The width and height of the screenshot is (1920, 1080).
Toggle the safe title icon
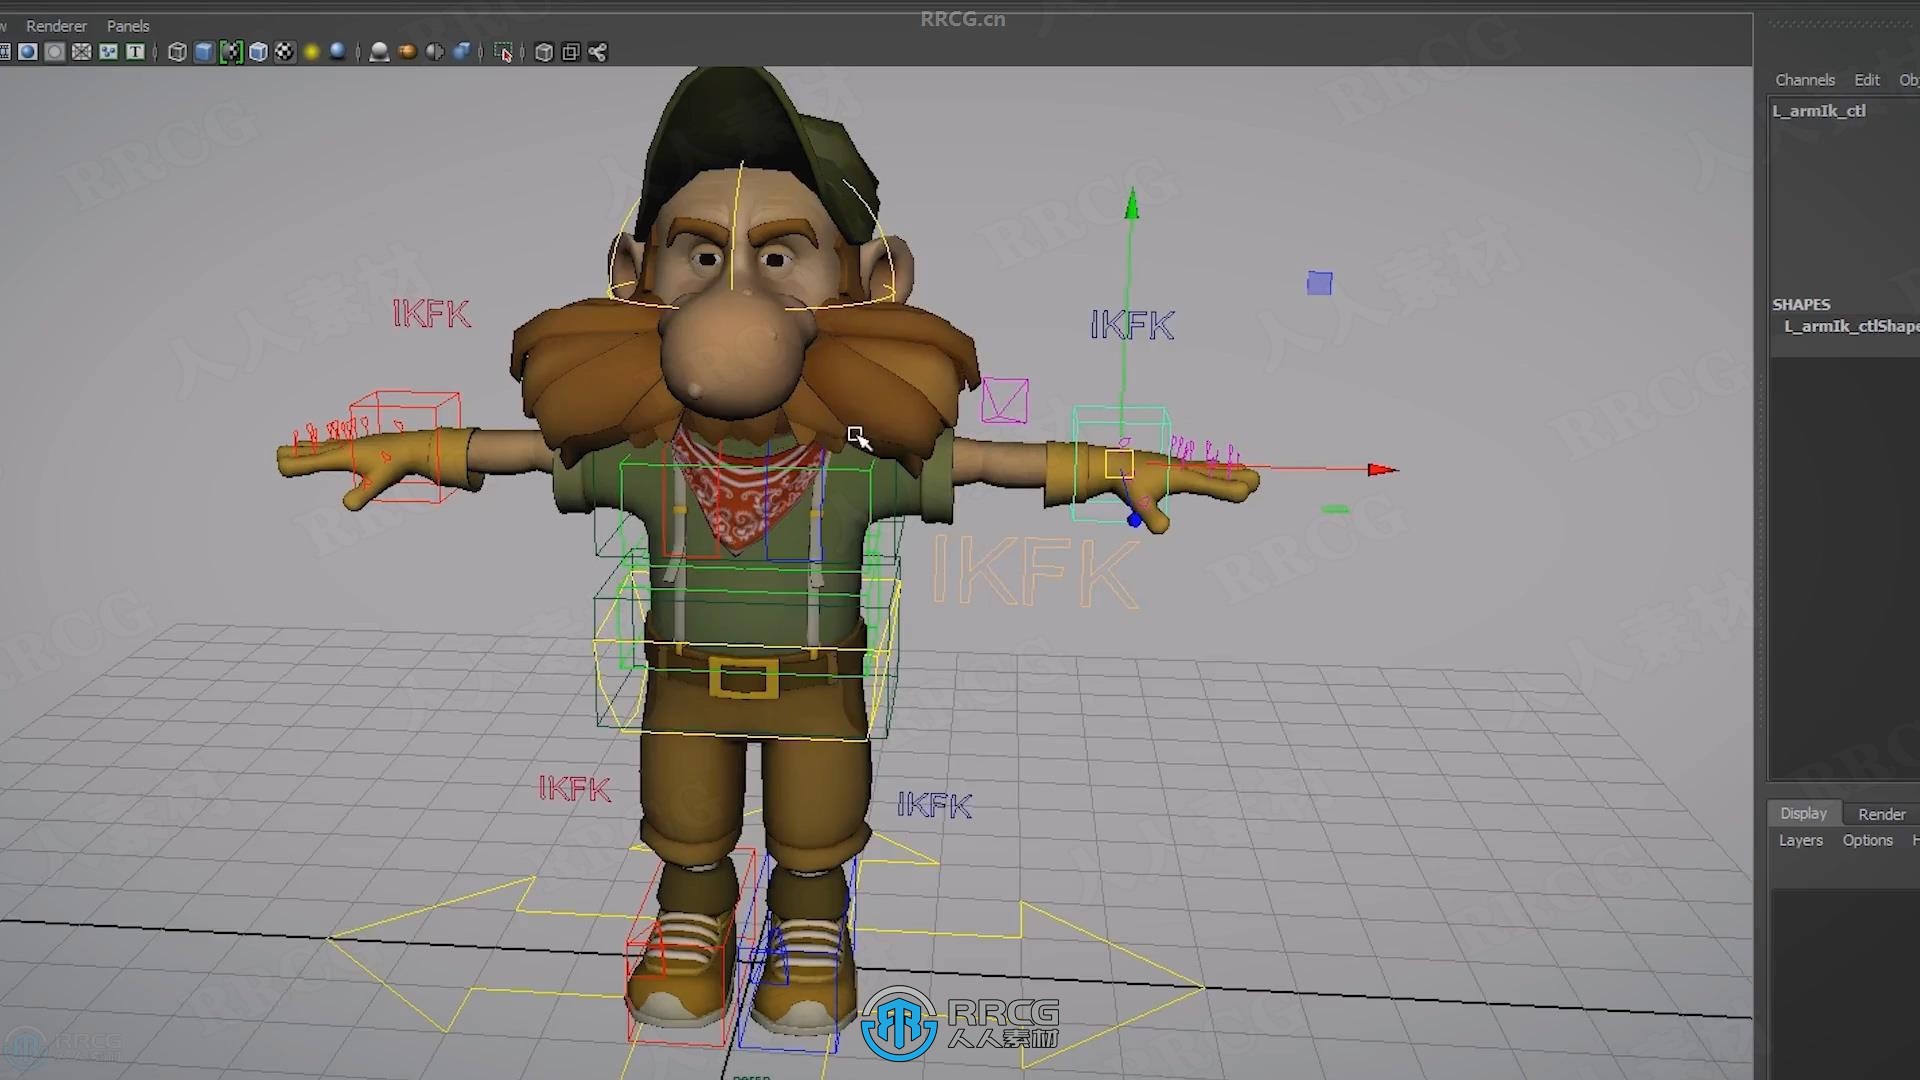coord(135,52)
